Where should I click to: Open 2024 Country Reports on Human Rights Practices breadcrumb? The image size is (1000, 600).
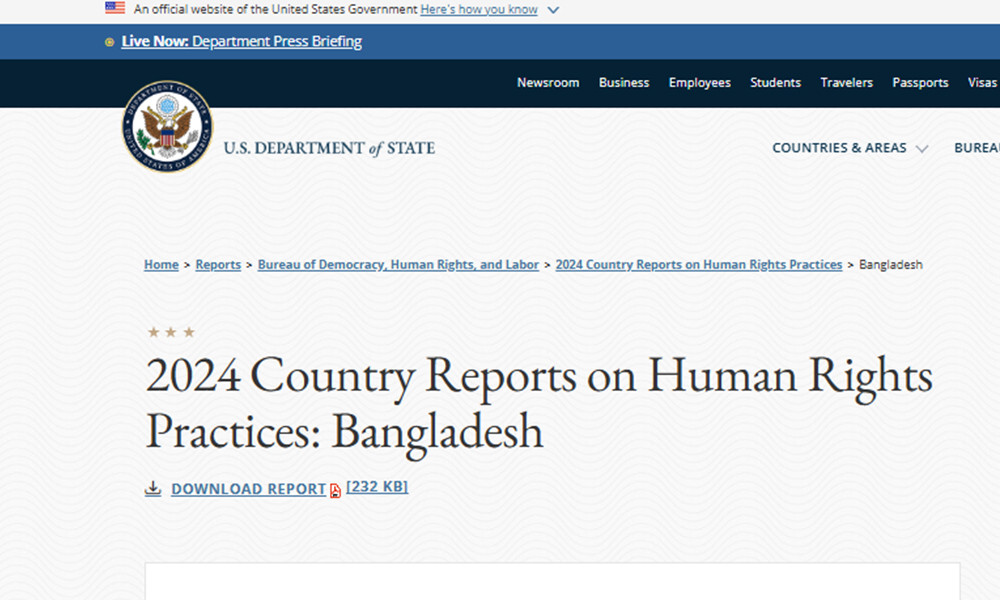click(699, 265)
